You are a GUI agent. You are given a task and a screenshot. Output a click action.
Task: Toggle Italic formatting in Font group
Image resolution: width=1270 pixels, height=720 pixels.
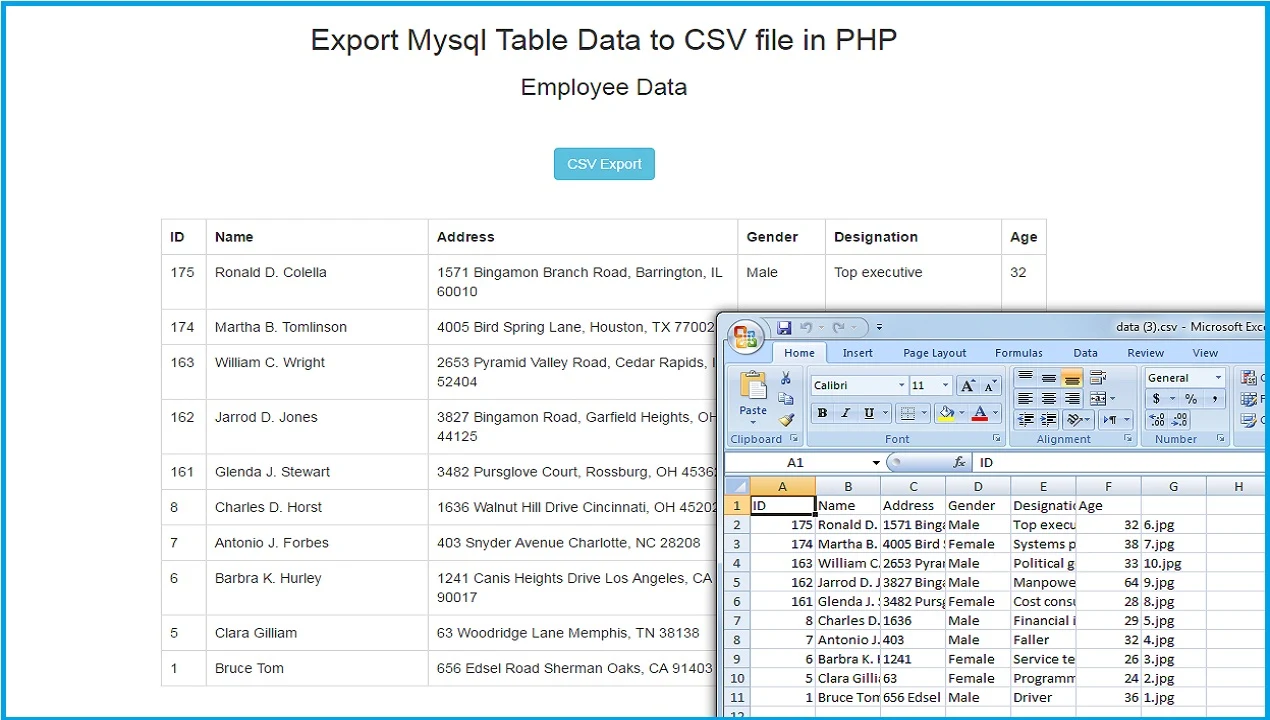[845, 413]
